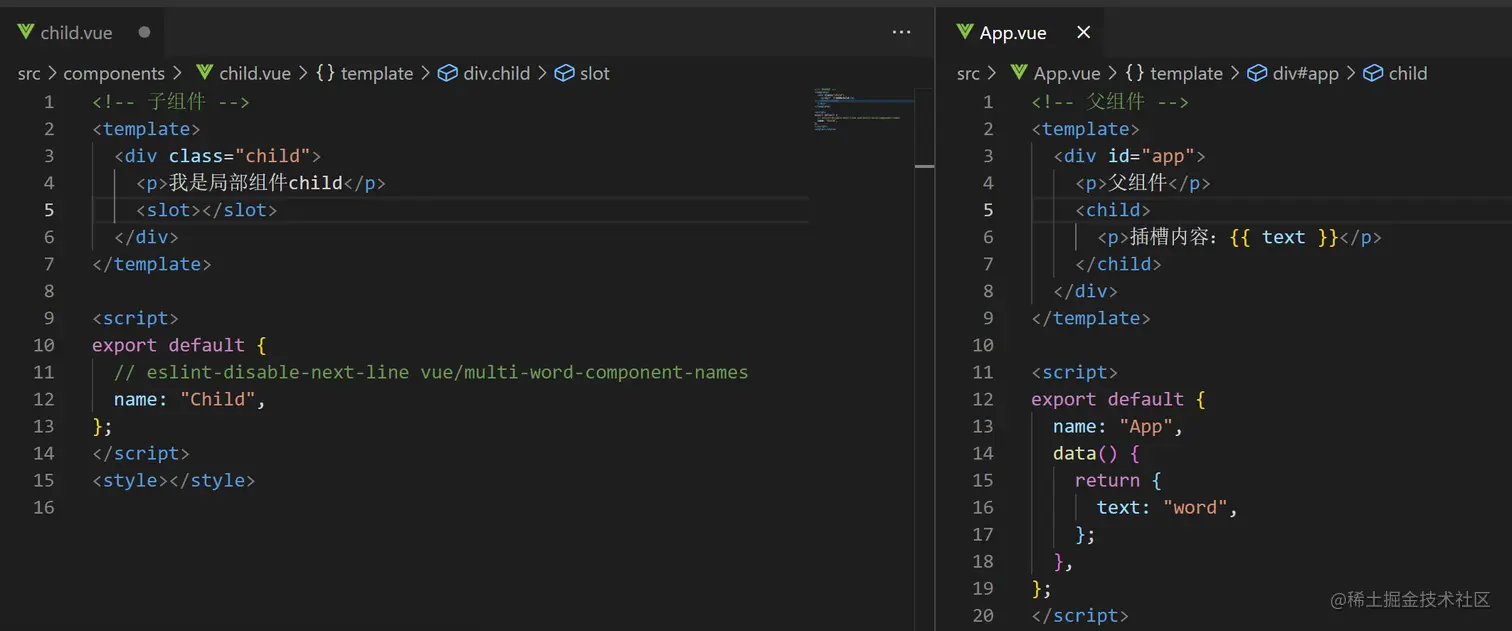Click line number 5 in child.vue editor

(x=49, y=210)
